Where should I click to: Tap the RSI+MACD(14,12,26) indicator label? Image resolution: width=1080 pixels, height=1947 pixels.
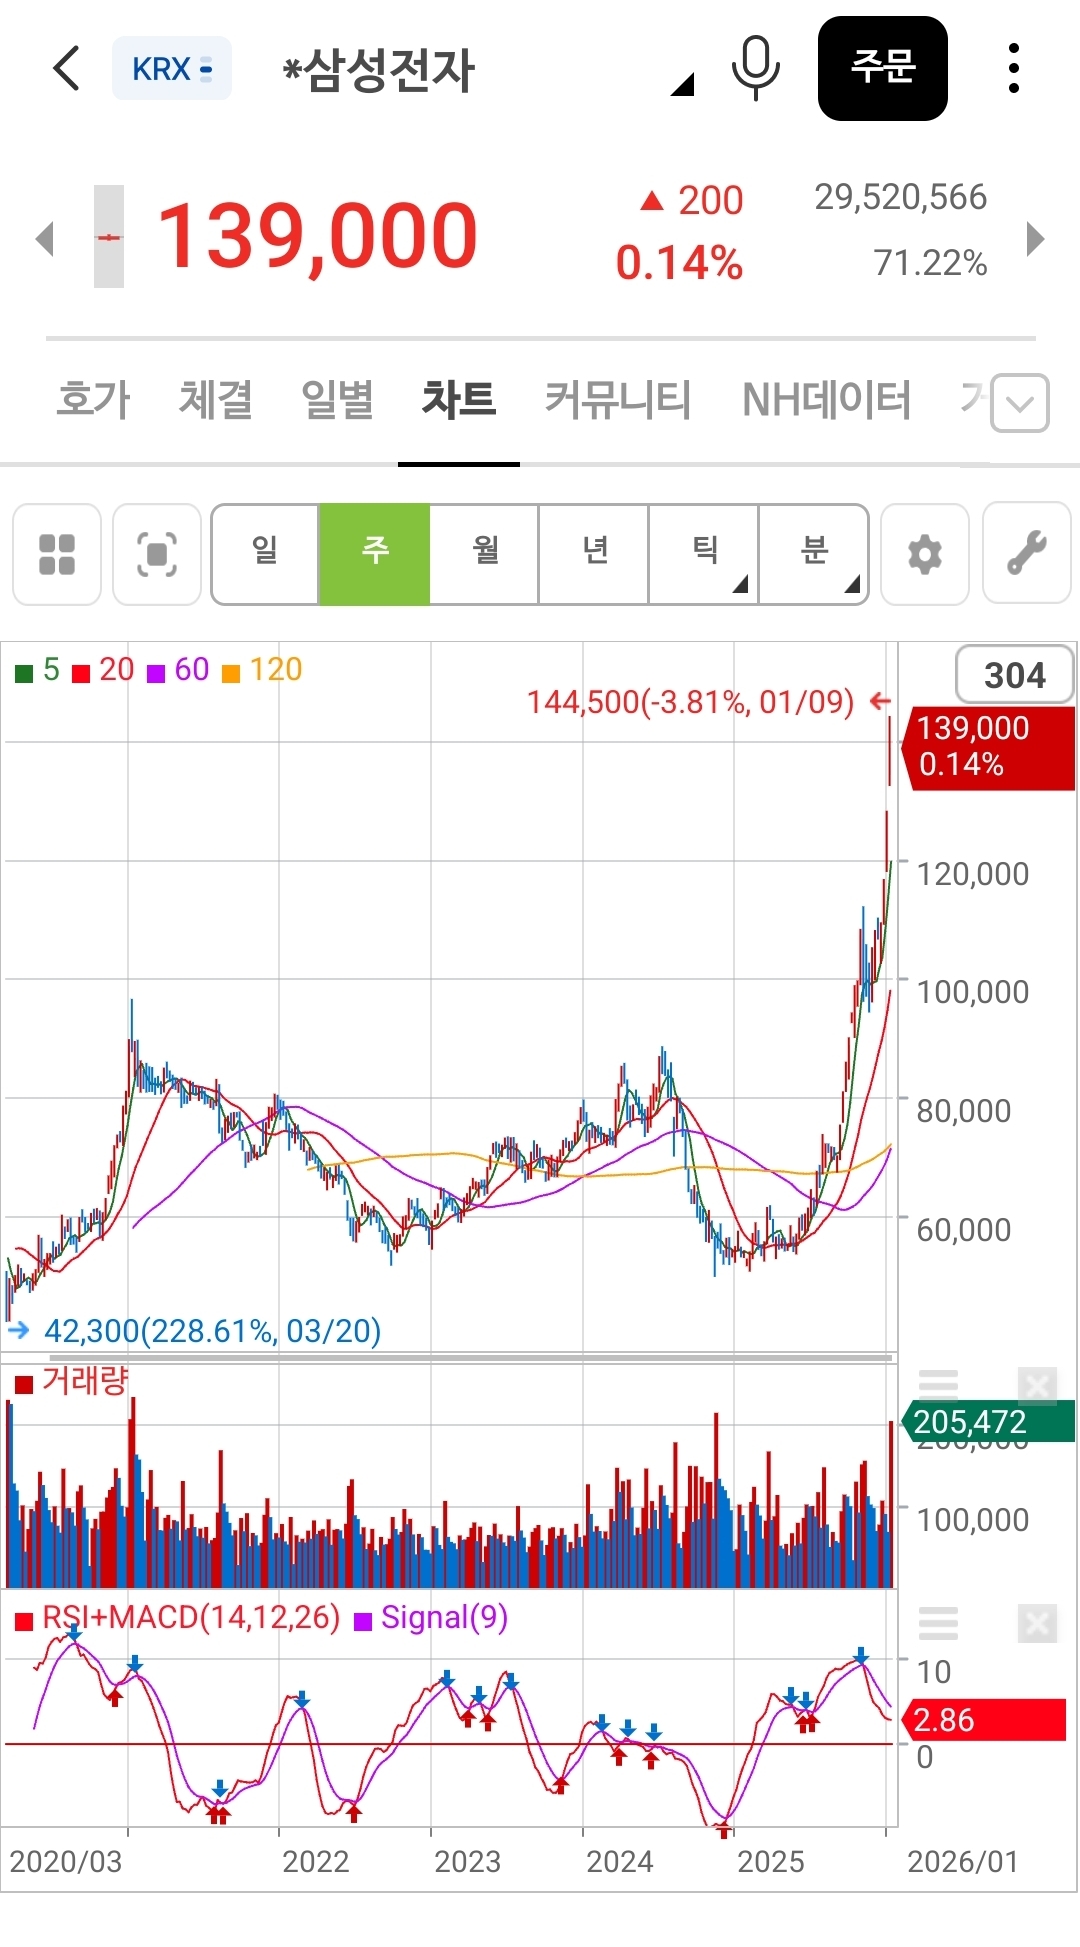point(177,1618)
